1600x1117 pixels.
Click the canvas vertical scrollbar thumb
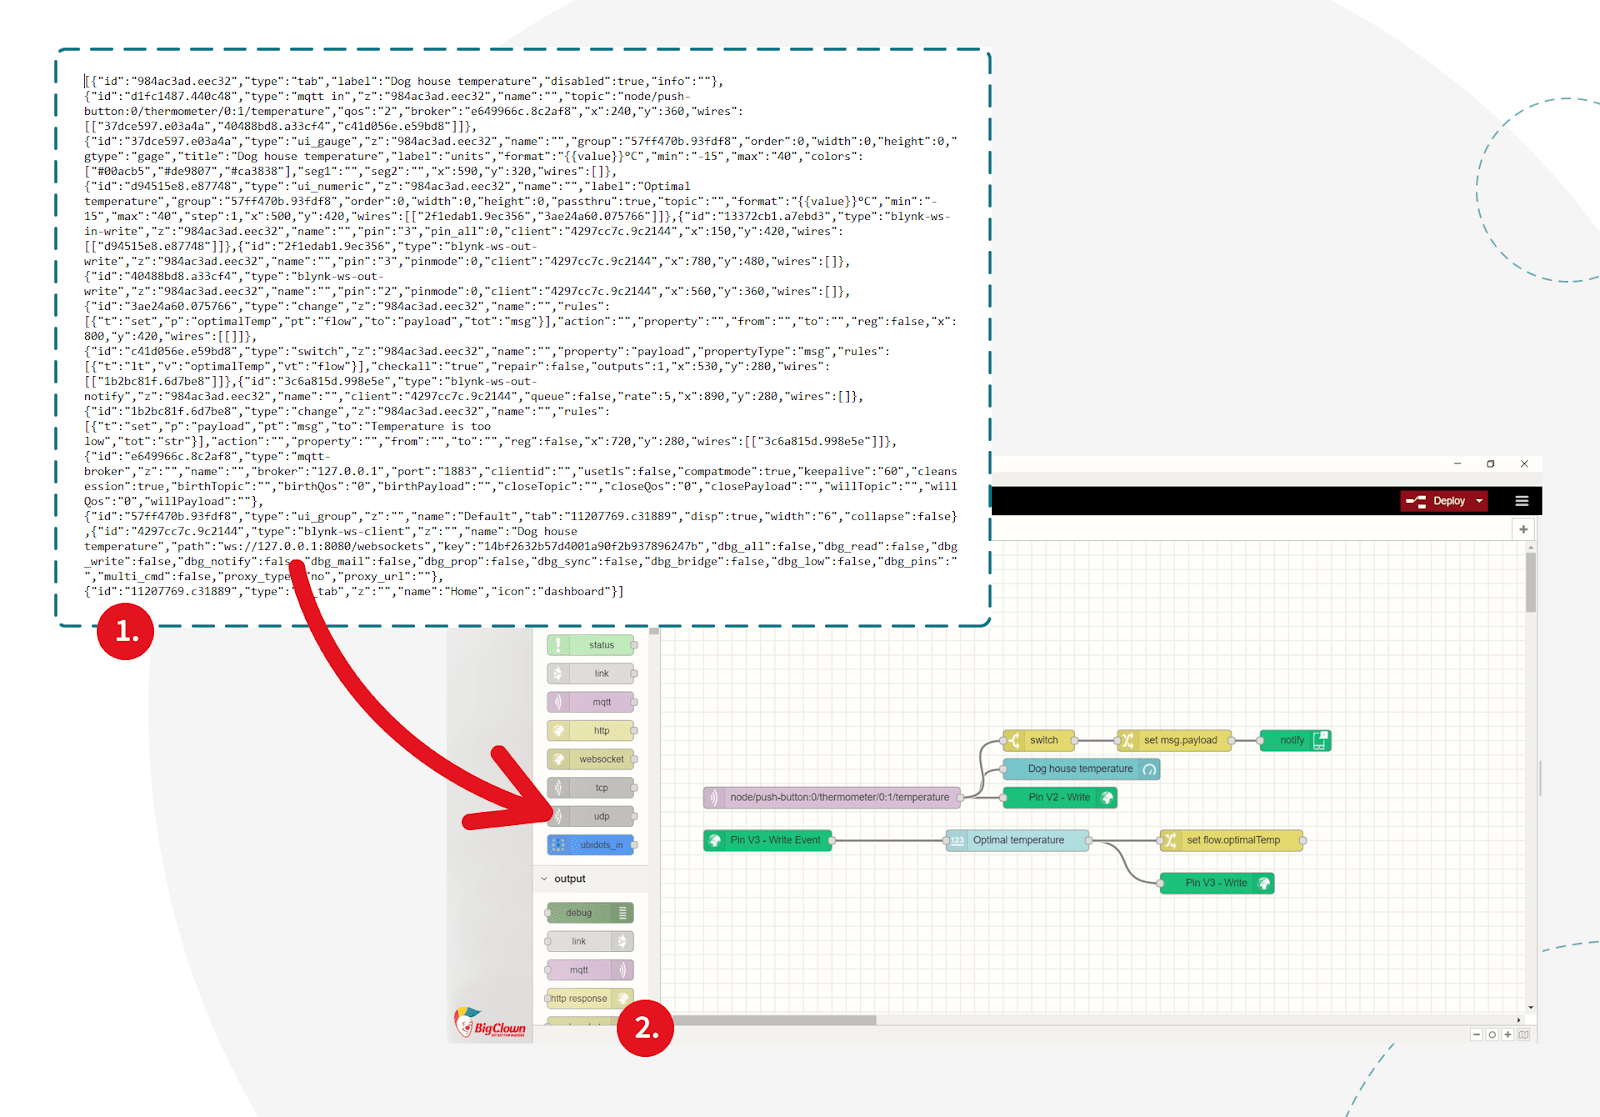coord(1531,581)
